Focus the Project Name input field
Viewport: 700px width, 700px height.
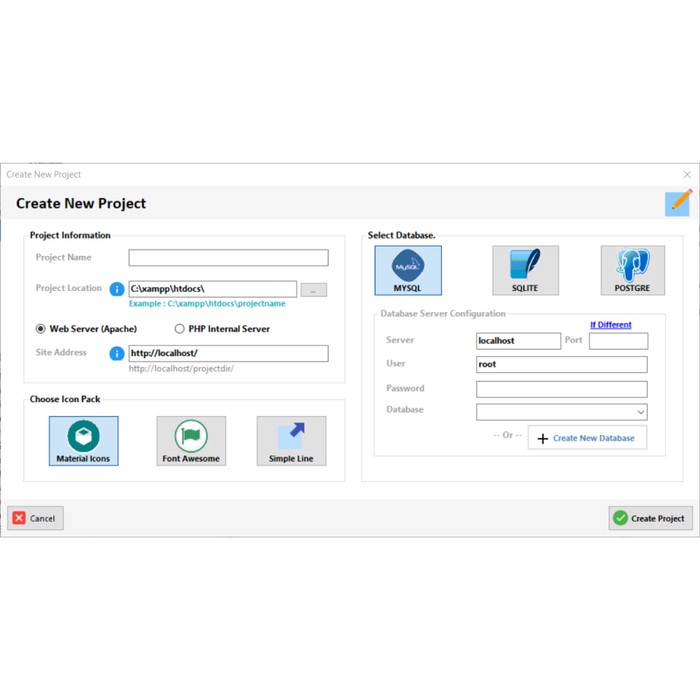(x=229, y=258)
